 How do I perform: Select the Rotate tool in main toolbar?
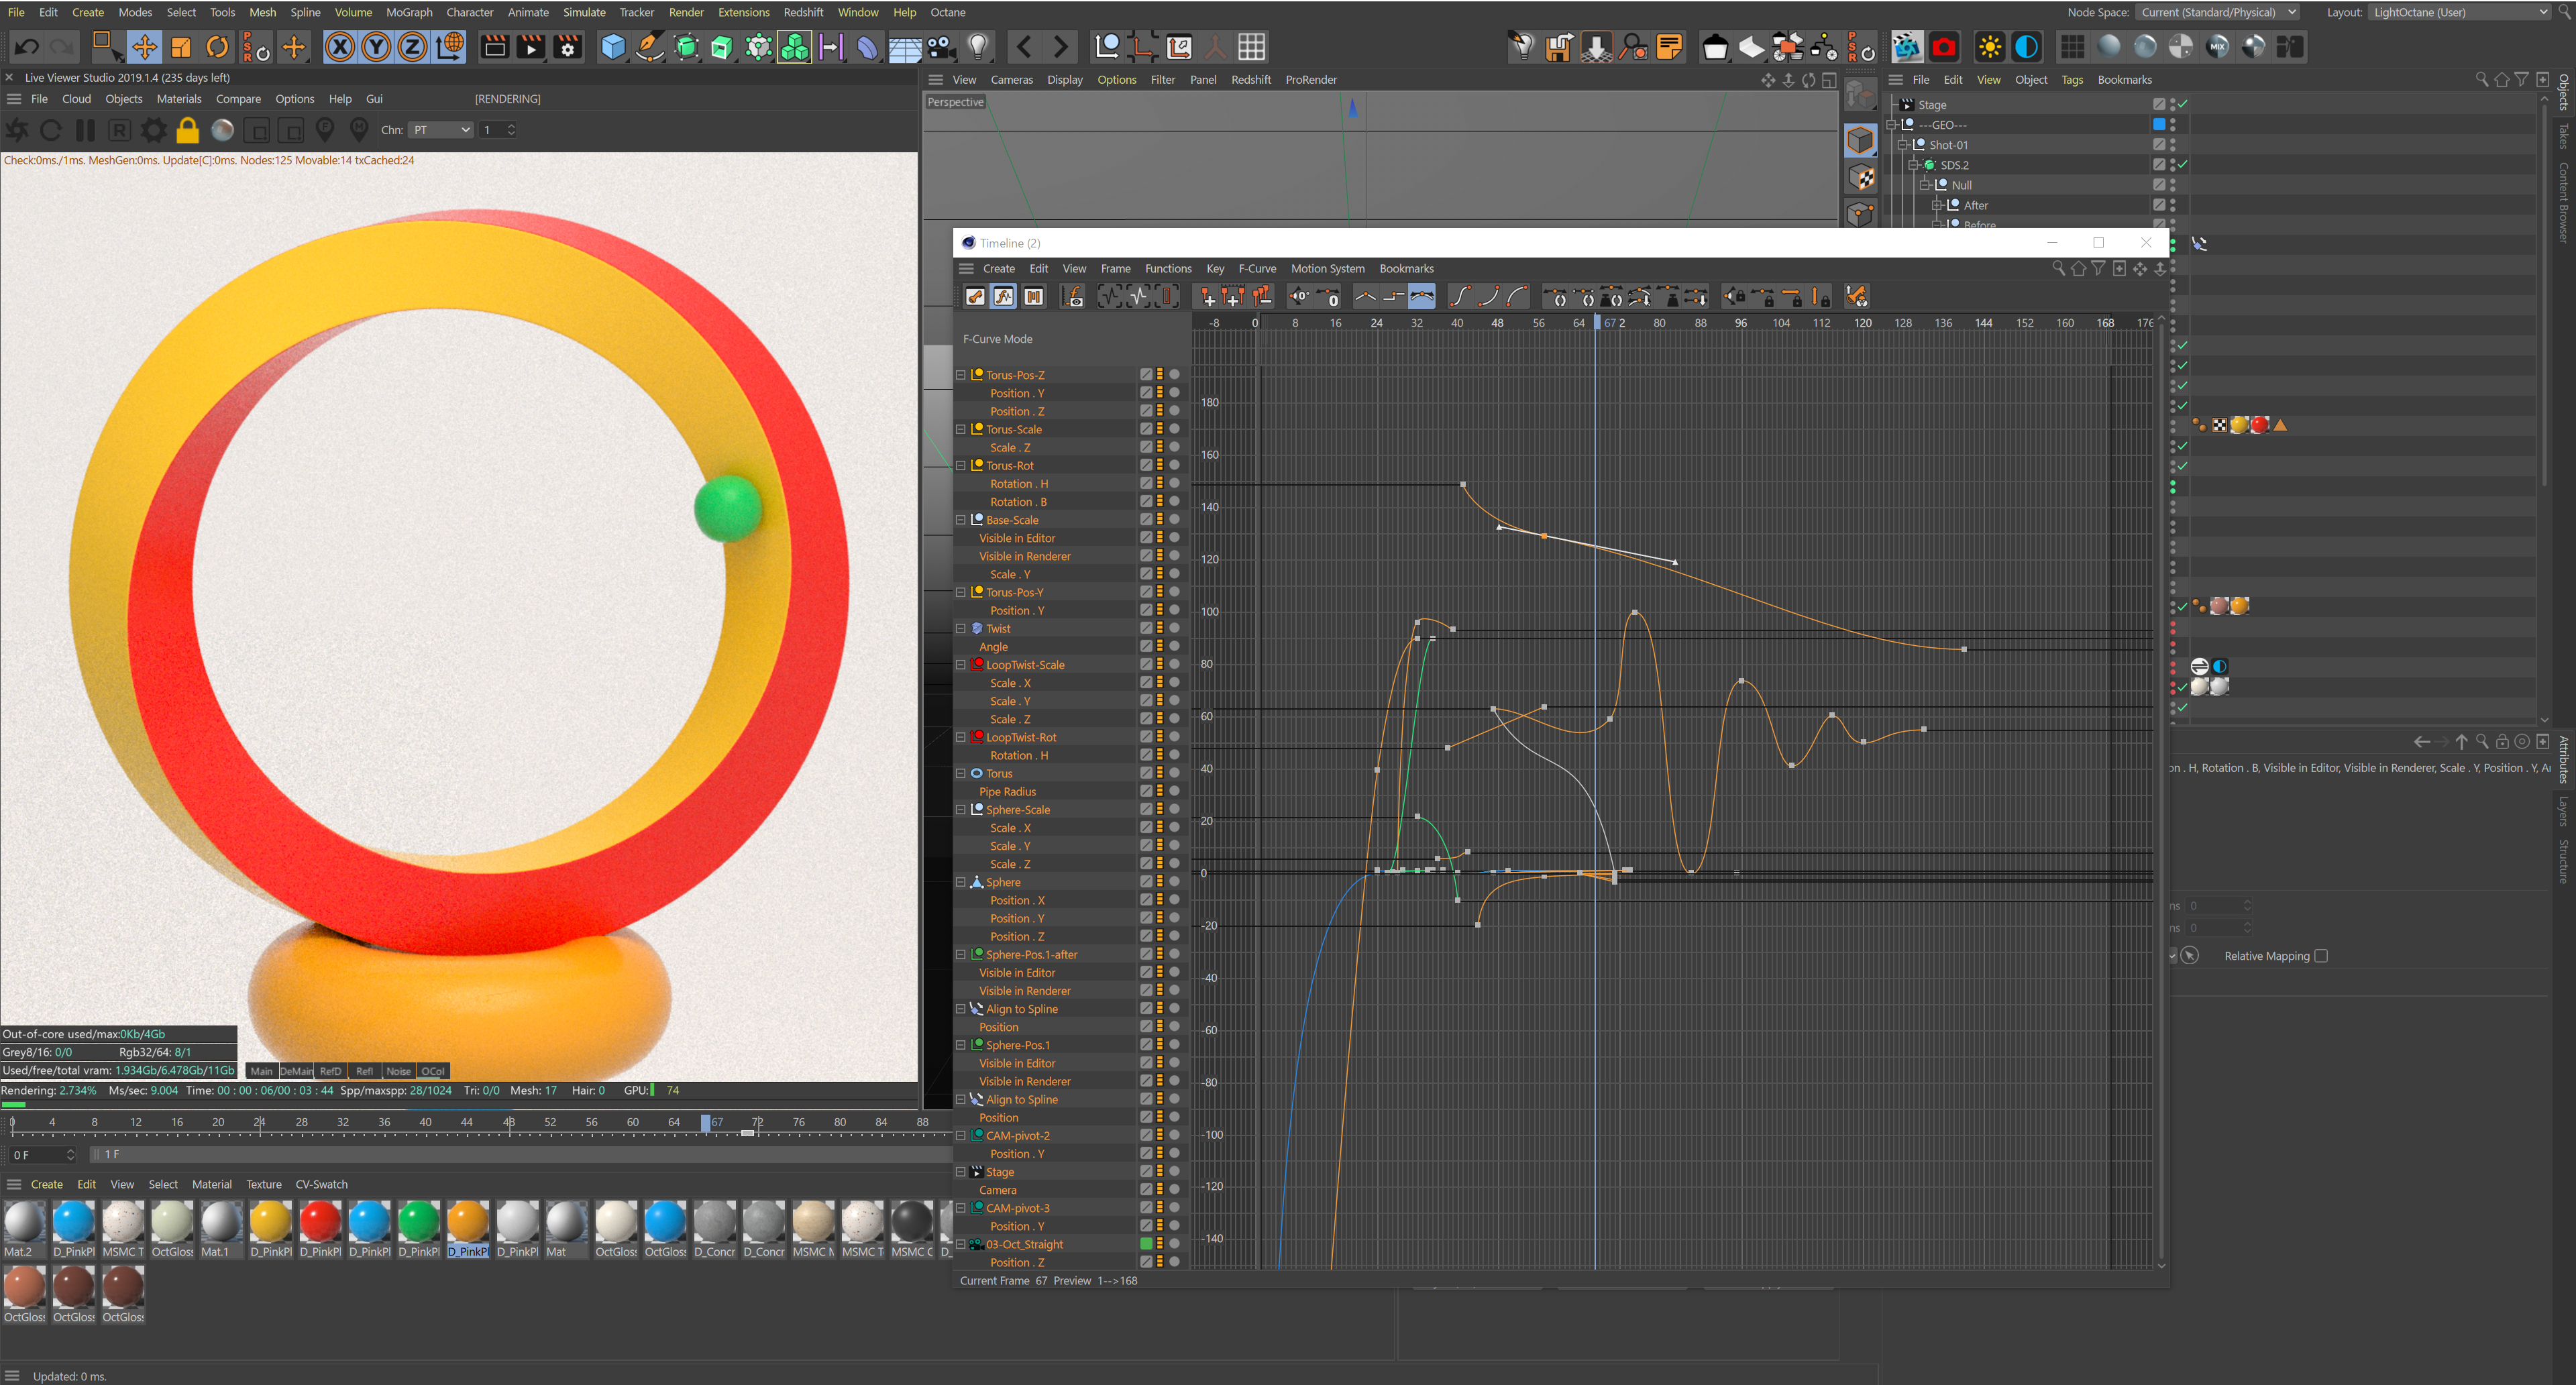(x=217, y=47)
